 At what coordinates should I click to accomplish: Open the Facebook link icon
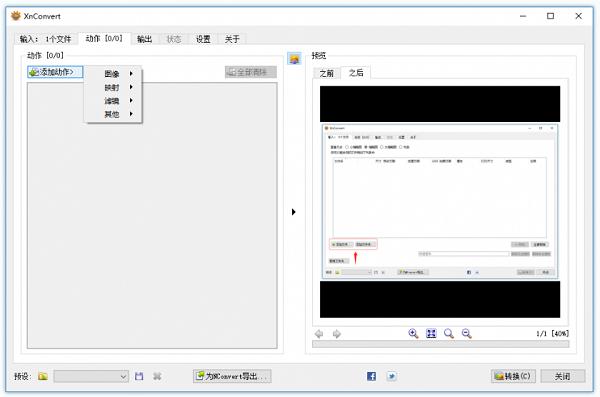coord(371,376)
